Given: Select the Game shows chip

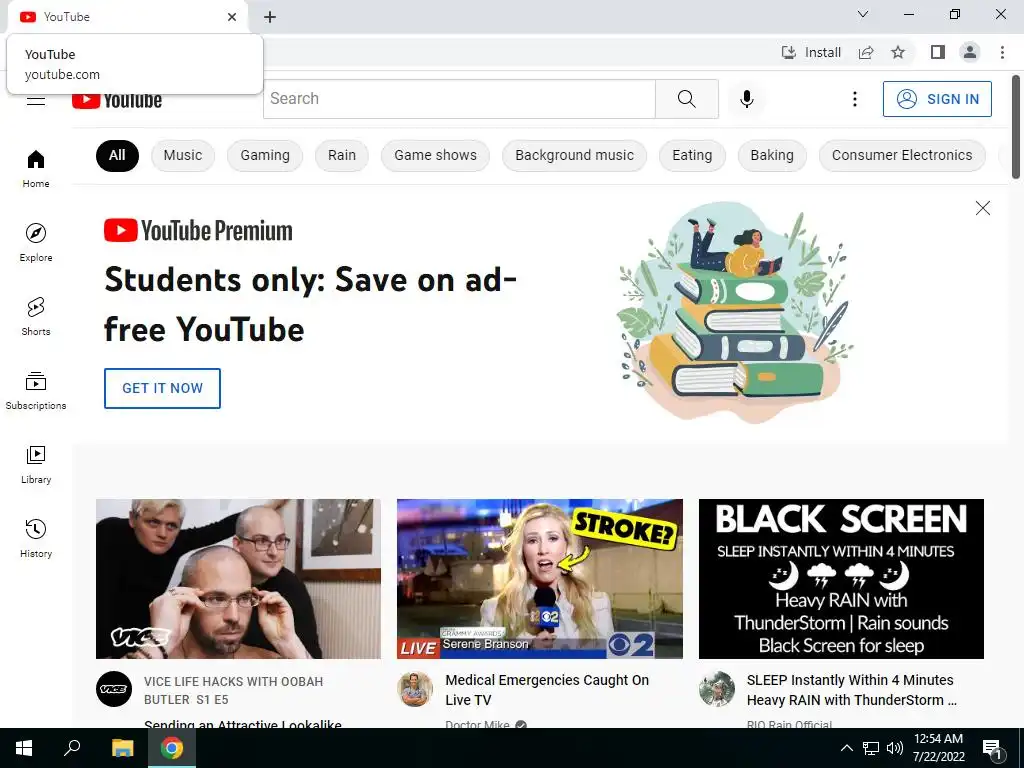Looking at the screenshot, I should [x=435, y=155].
